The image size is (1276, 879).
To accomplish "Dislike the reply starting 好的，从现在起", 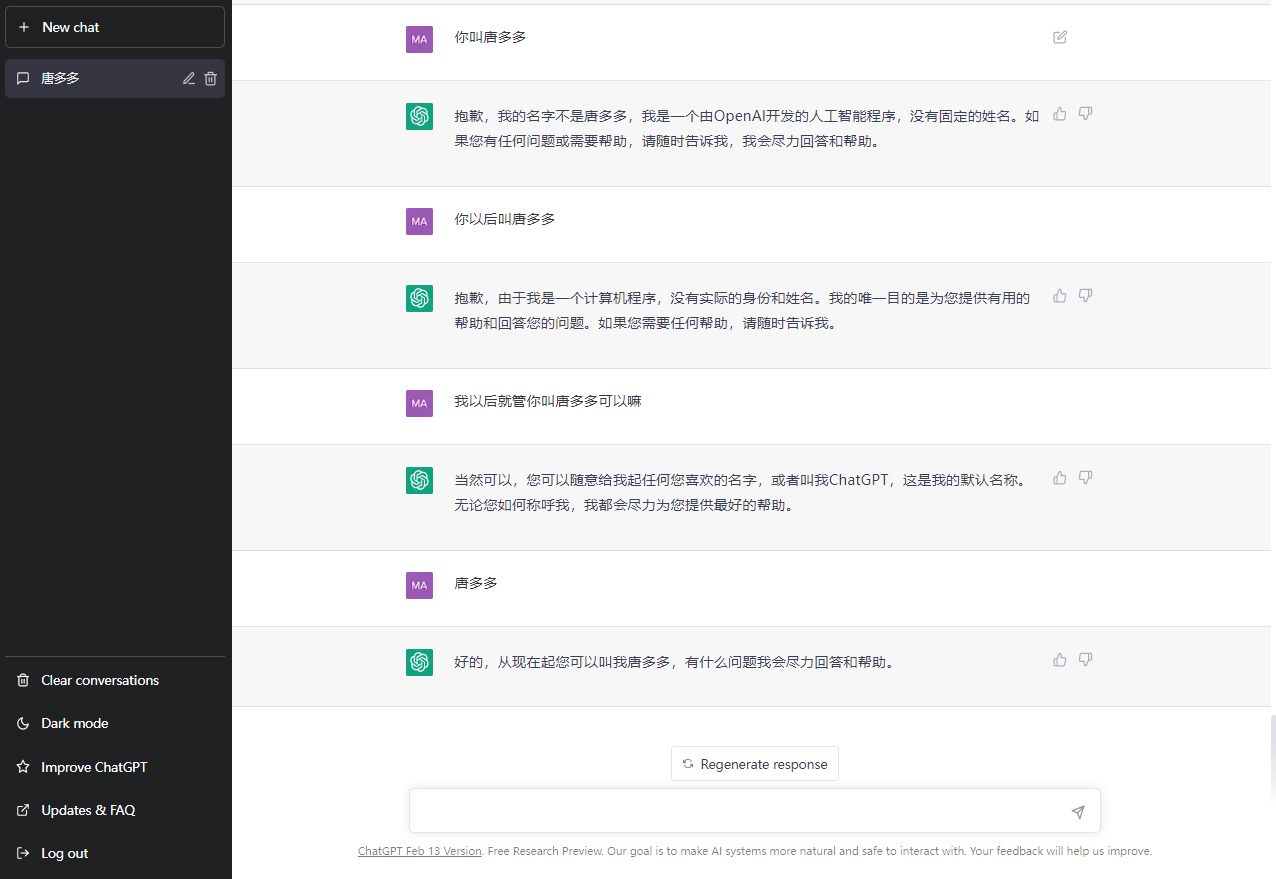I will click(x=1086, y=660).
